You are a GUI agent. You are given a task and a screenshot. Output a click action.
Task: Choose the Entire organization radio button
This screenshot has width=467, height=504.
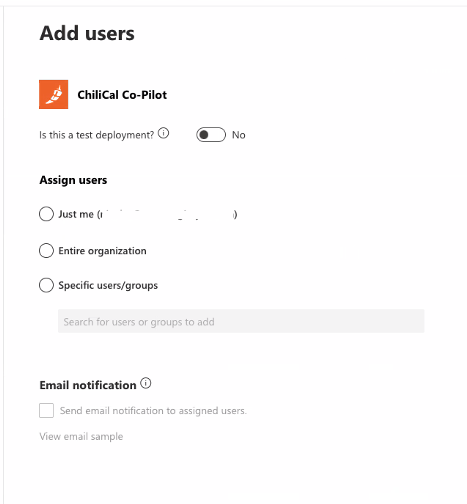pyautogui.click(x=46, y=251)
